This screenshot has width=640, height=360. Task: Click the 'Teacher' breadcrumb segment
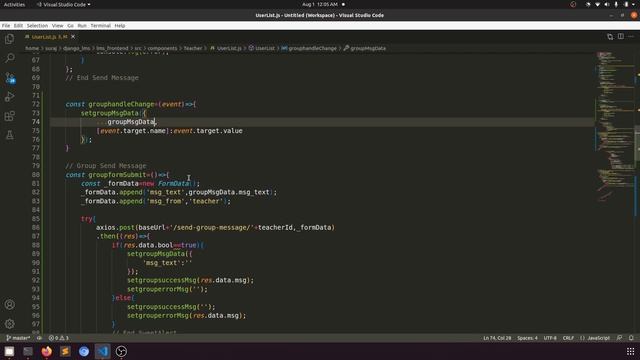point(193,48)
